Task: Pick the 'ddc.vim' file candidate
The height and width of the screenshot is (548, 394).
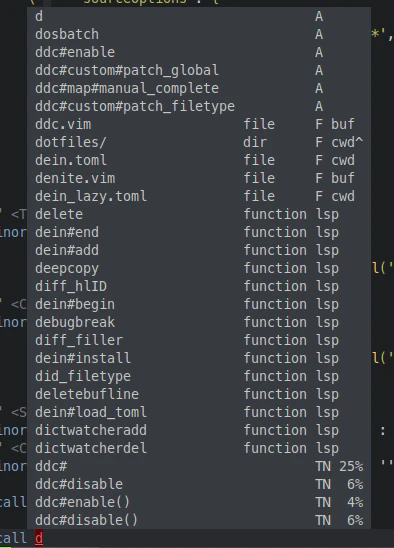Action: 199,124
